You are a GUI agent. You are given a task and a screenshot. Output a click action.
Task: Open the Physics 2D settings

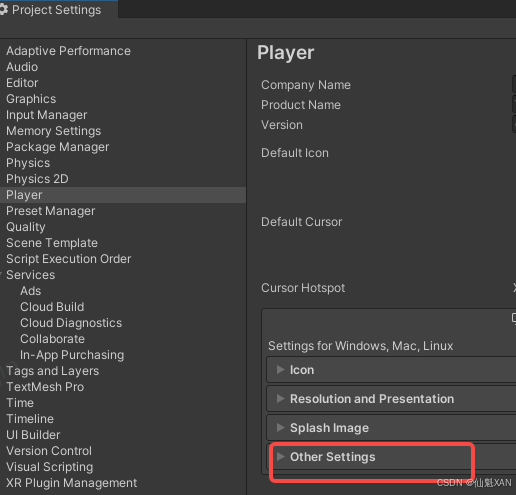(37, 179)
